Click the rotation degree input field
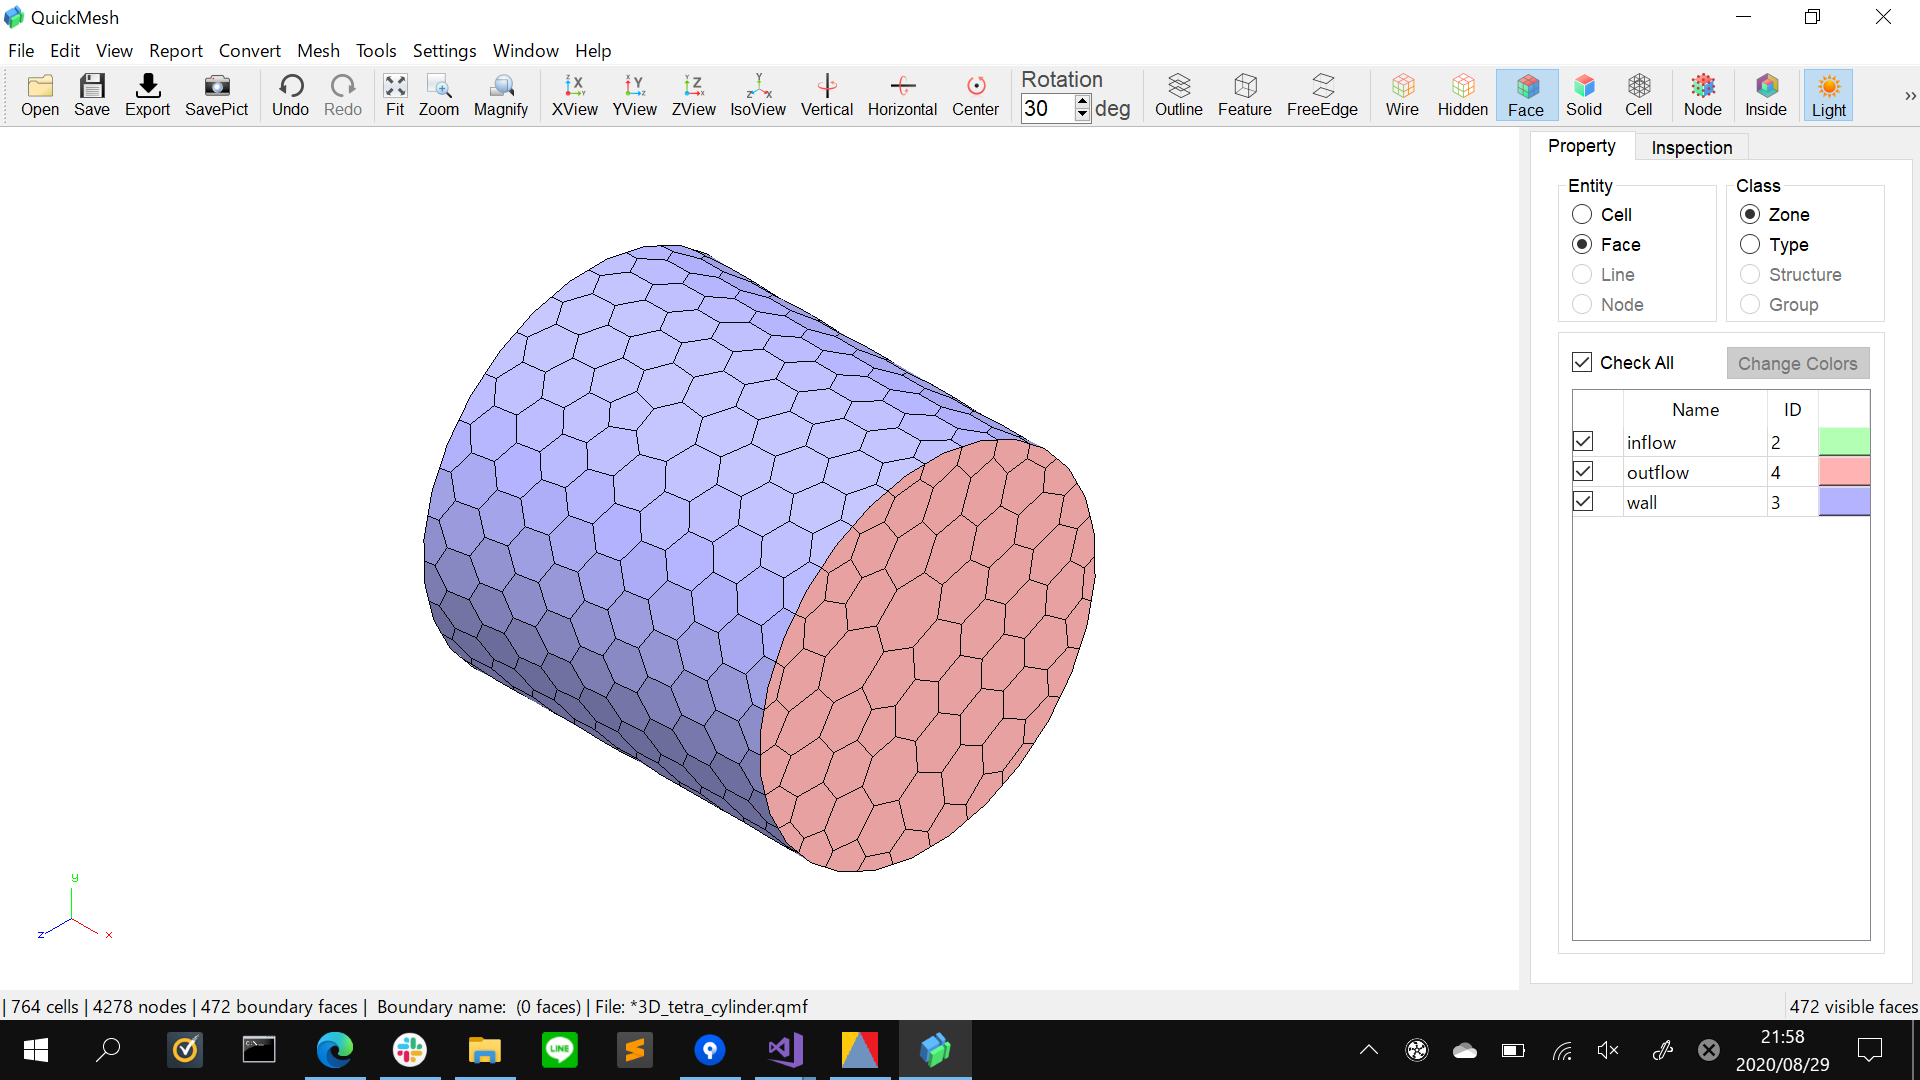Image resolution: width=1920 pixels, height=1080 pixels. 1047,108
